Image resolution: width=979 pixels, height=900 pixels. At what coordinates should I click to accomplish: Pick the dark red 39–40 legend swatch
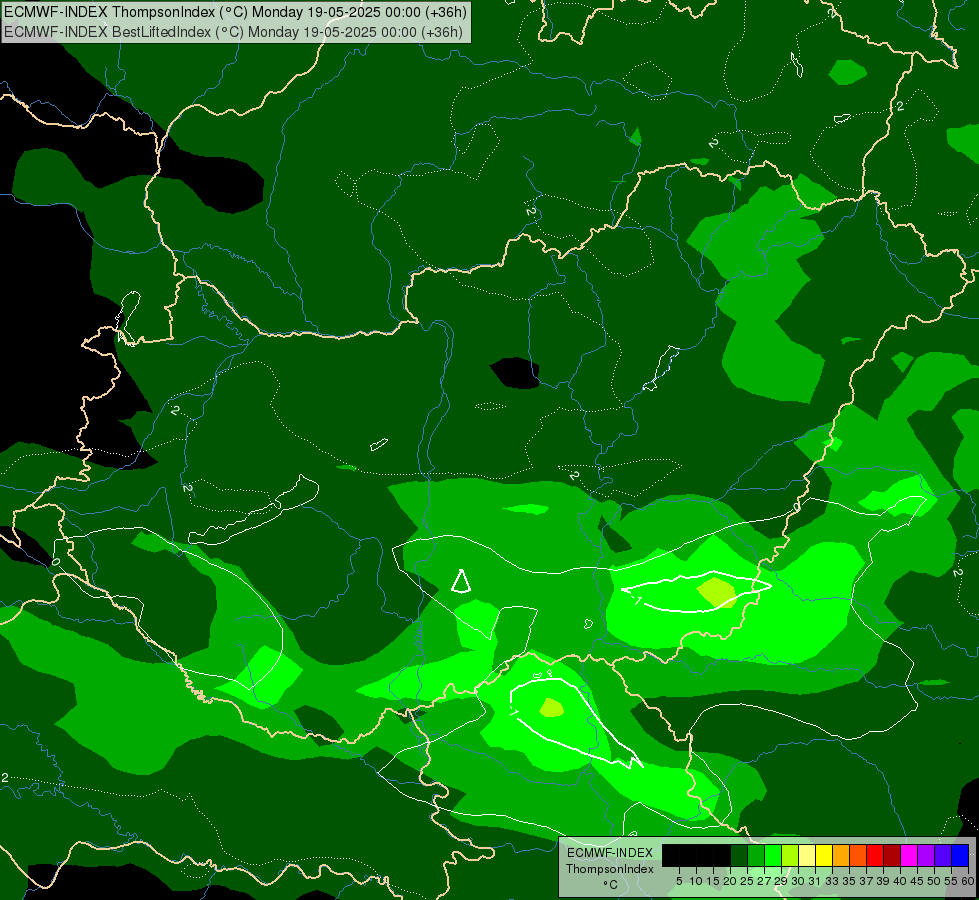pyautogui.click(x=892, y=855)
